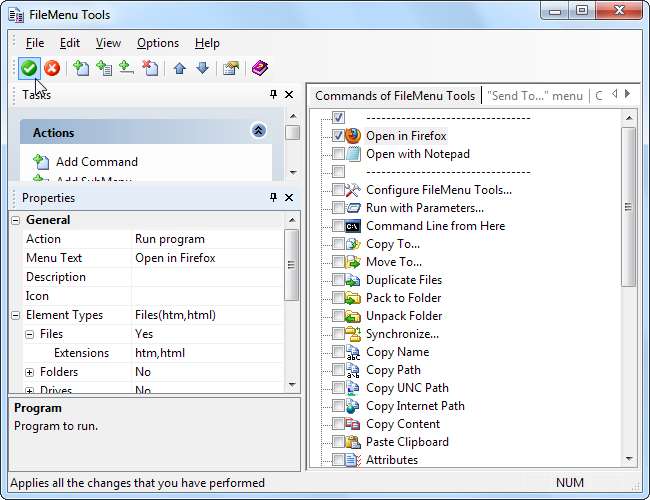
Task: Switch to the "Send To..." menu tab
Action: 534,96
